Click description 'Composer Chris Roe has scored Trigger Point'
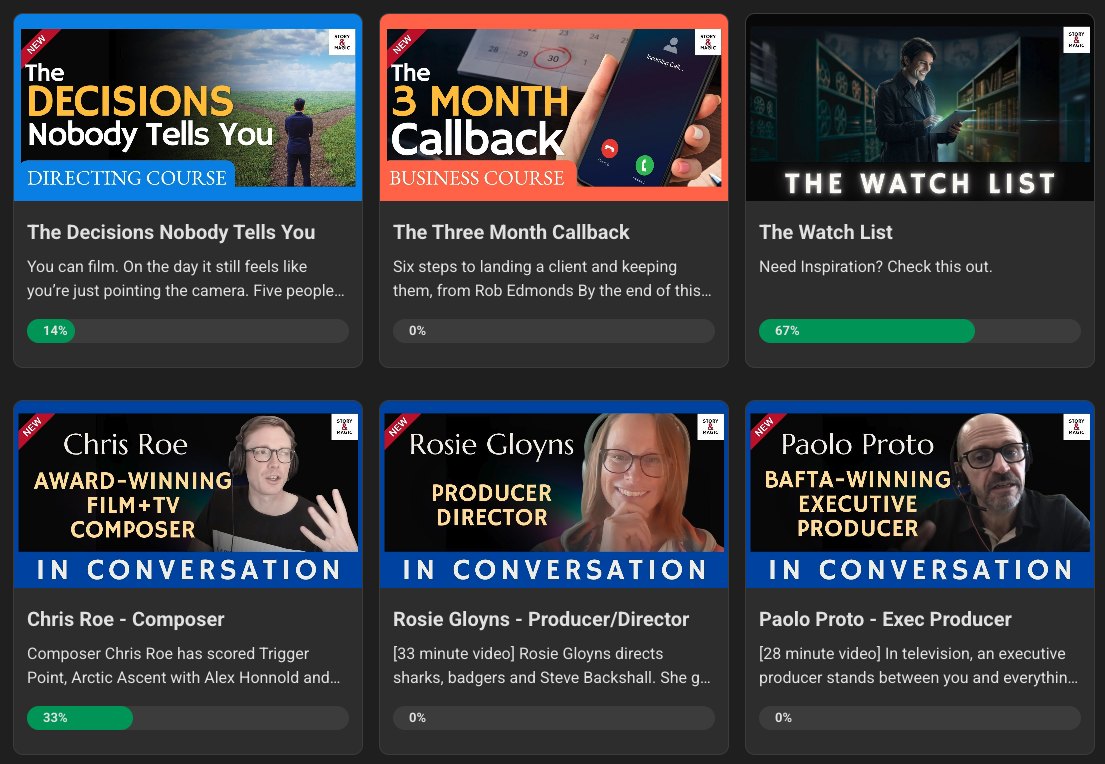Screen dimensions: 1105x764 (x=183, y=665)
